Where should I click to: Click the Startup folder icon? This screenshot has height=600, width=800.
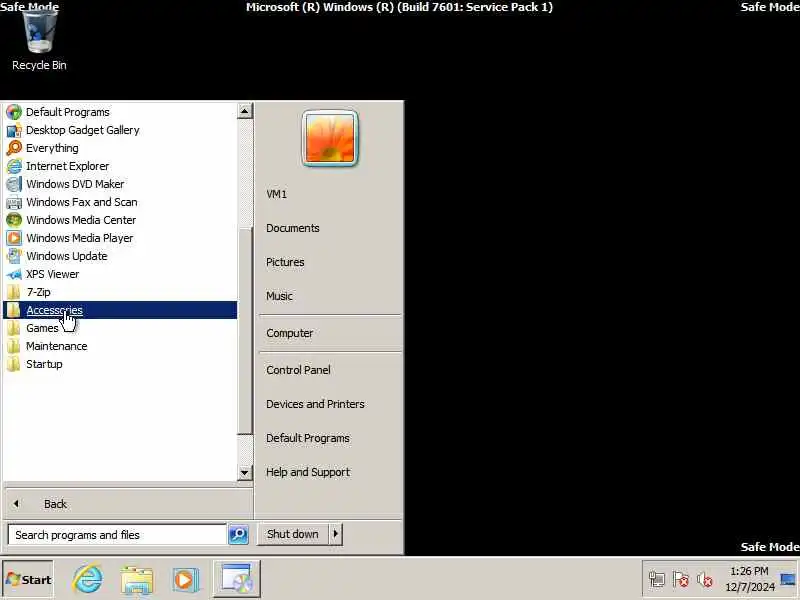coord(14,364)
